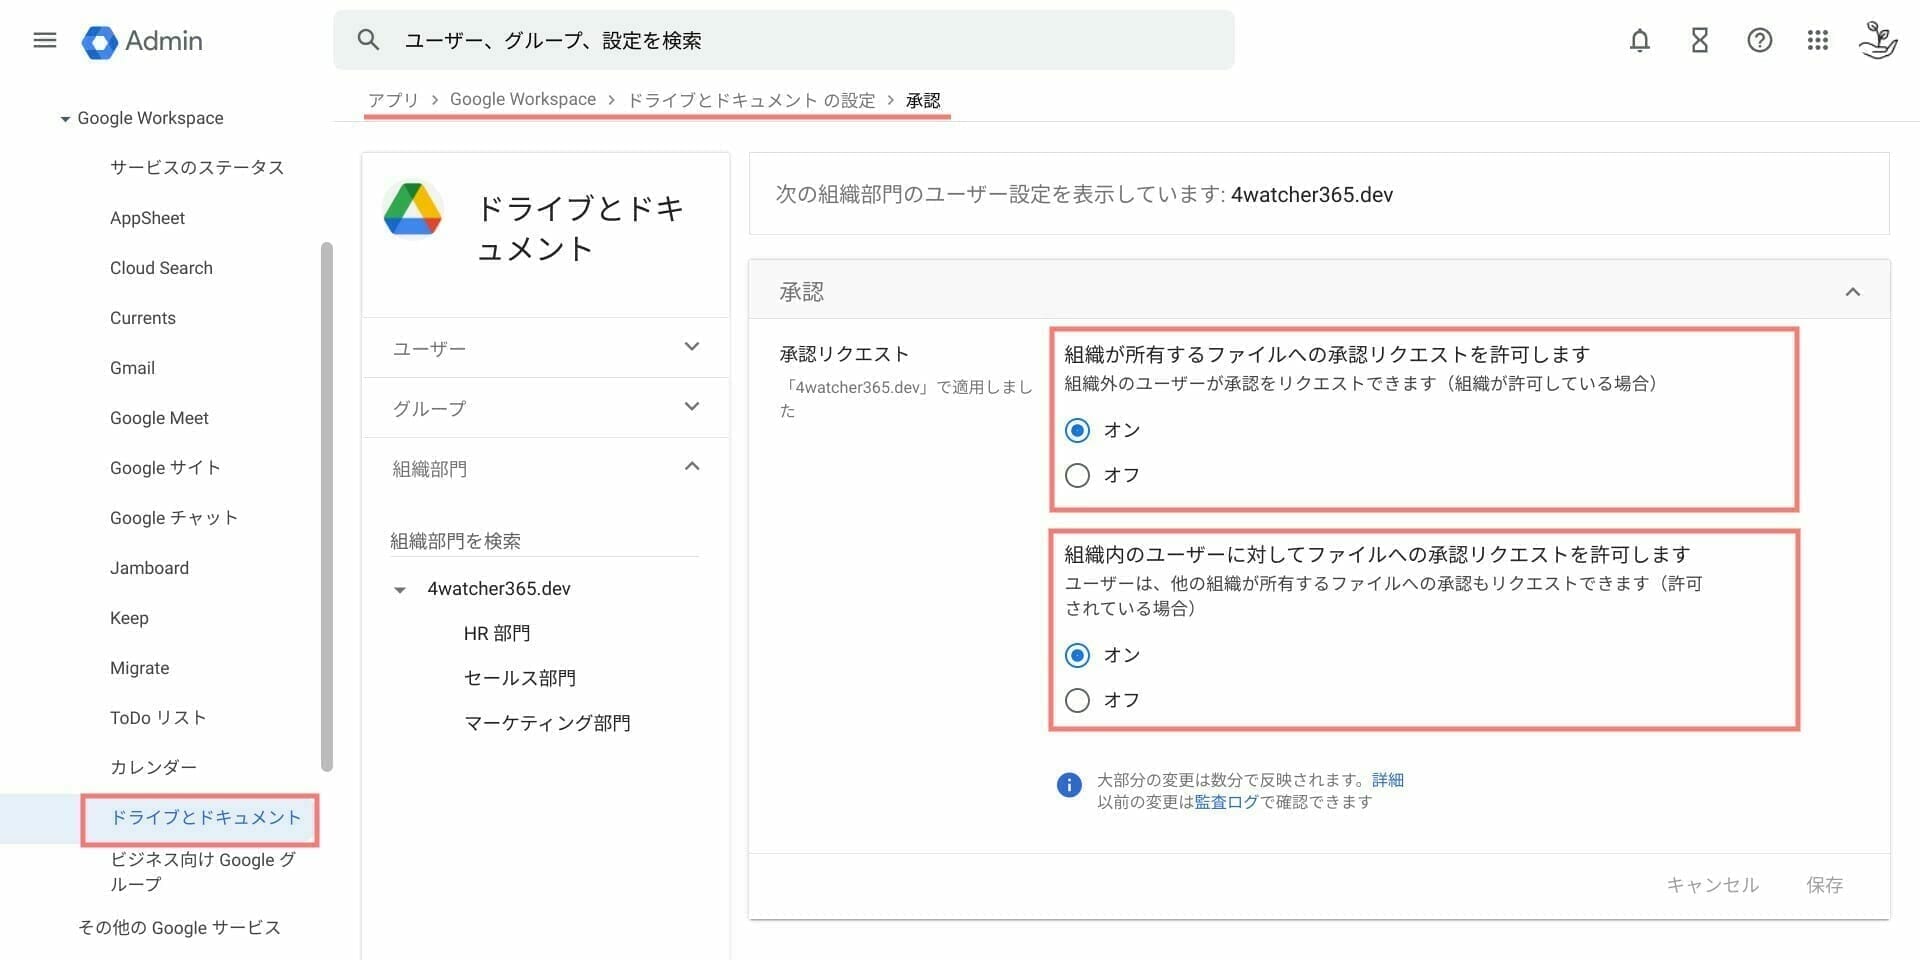Select オン for files owned by organization
Image resolution: width=1920 pixels, height=960 pixels.
click(x=1077, y=430)
